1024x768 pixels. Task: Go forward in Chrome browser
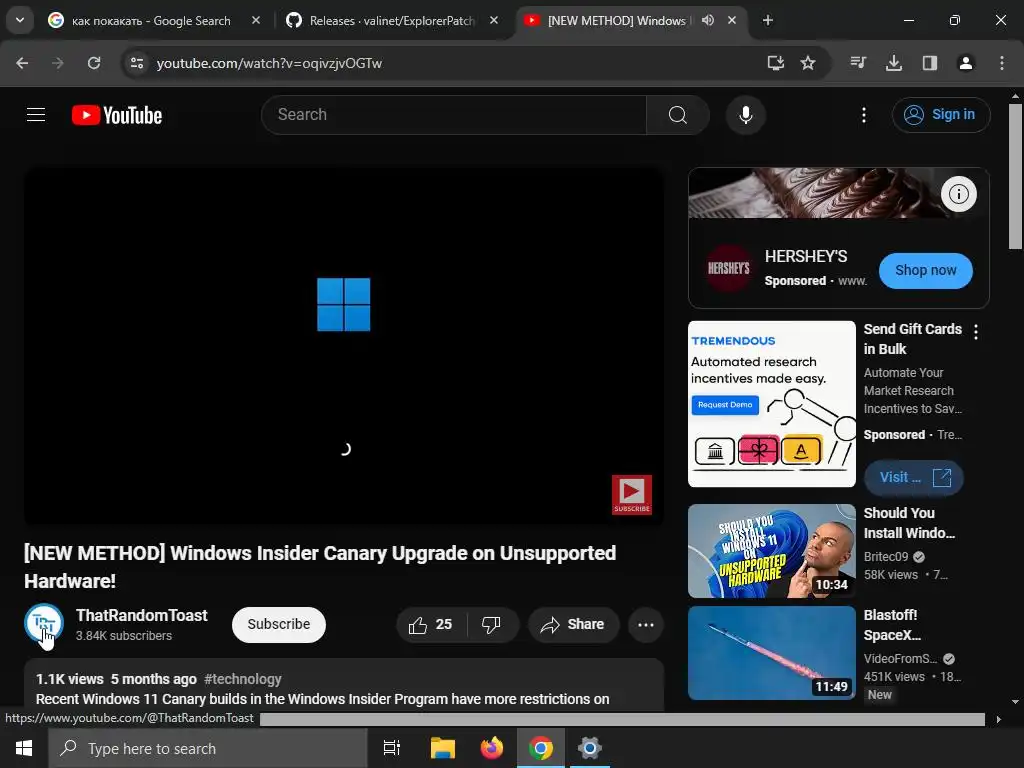click(58, 63)
